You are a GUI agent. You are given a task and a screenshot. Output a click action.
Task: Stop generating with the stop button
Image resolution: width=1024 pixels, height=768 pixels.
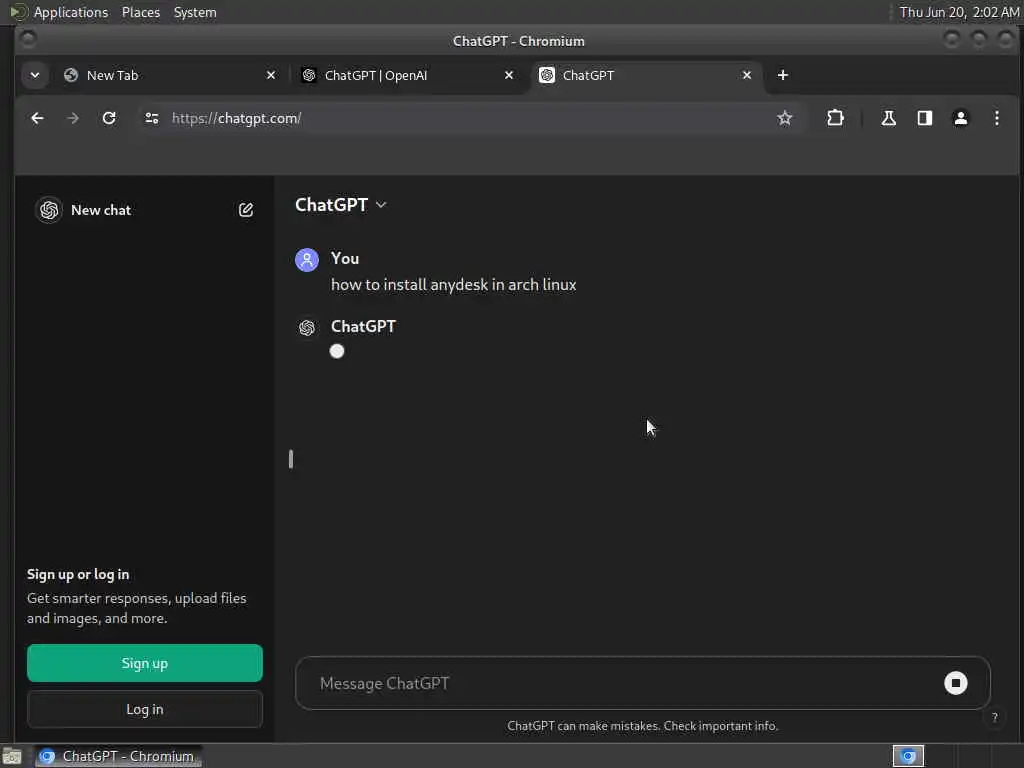[x=955, y=683]
